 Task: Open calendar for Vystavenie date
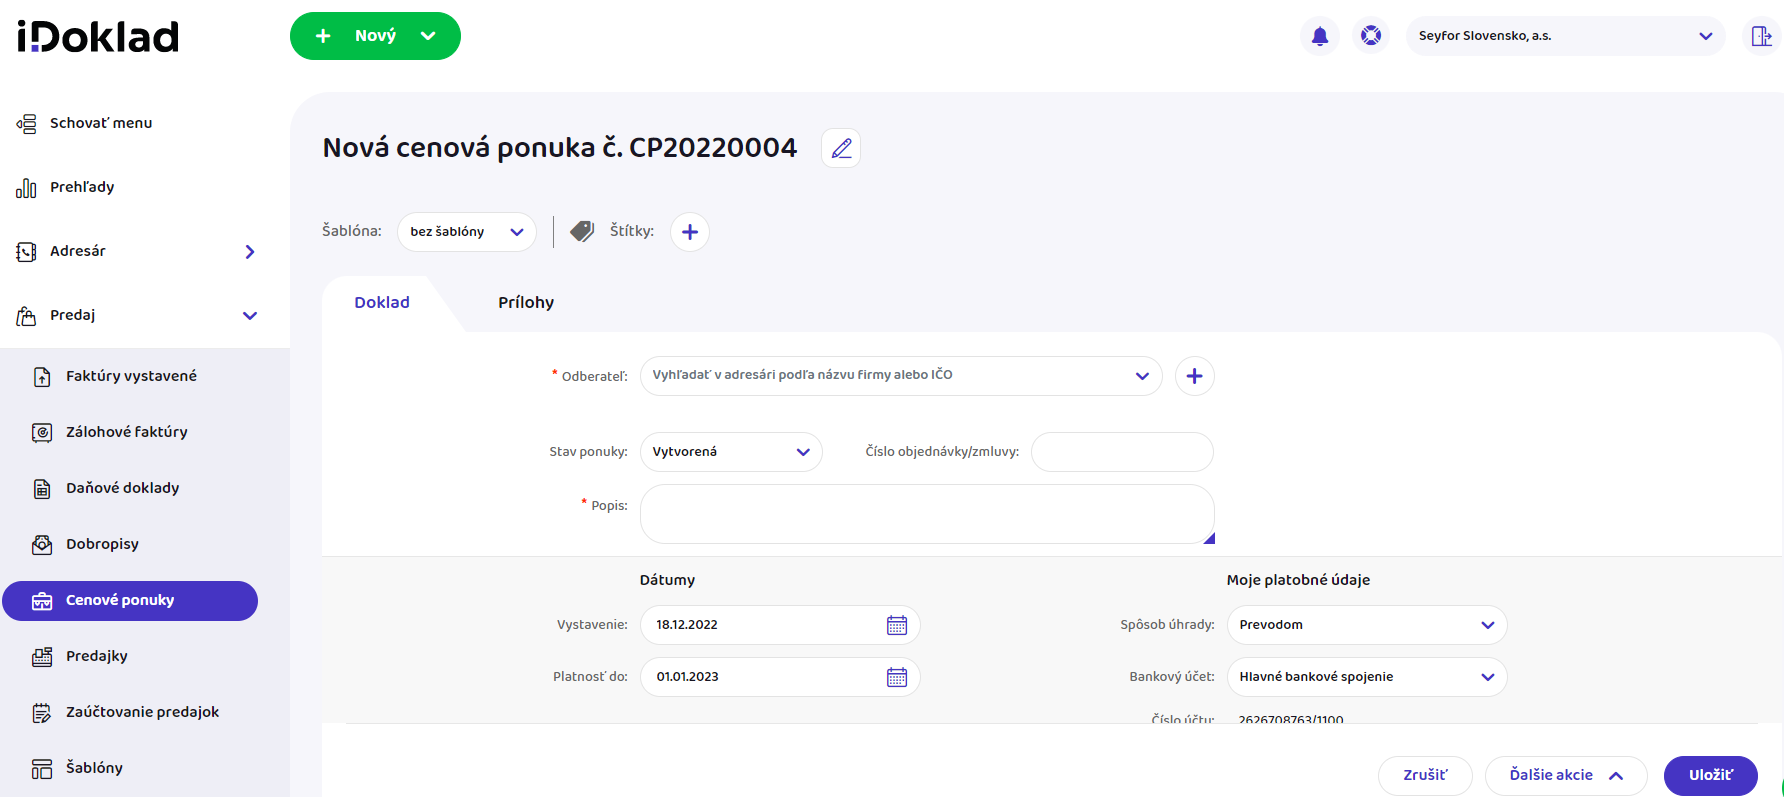pyautogui.click(x=896, y=625)
